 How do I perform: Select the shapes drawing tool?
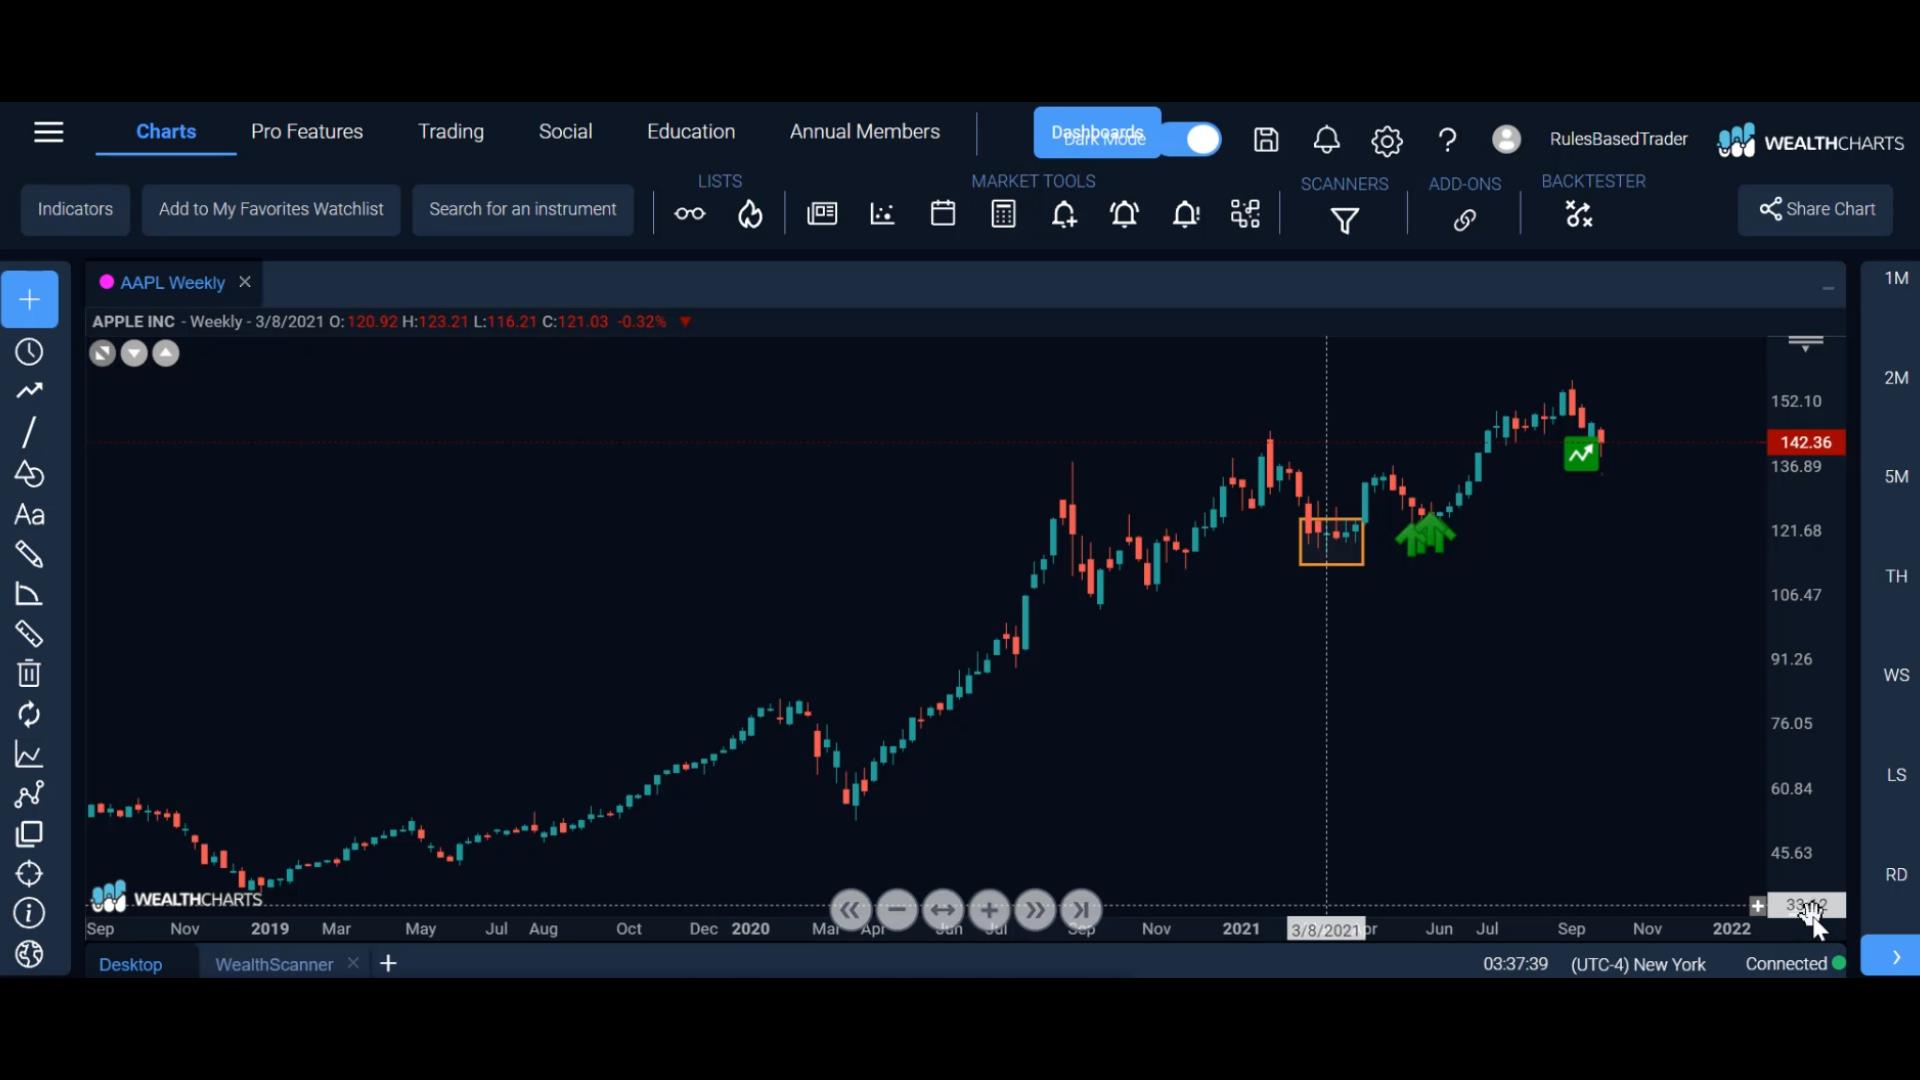click(29, 473)
